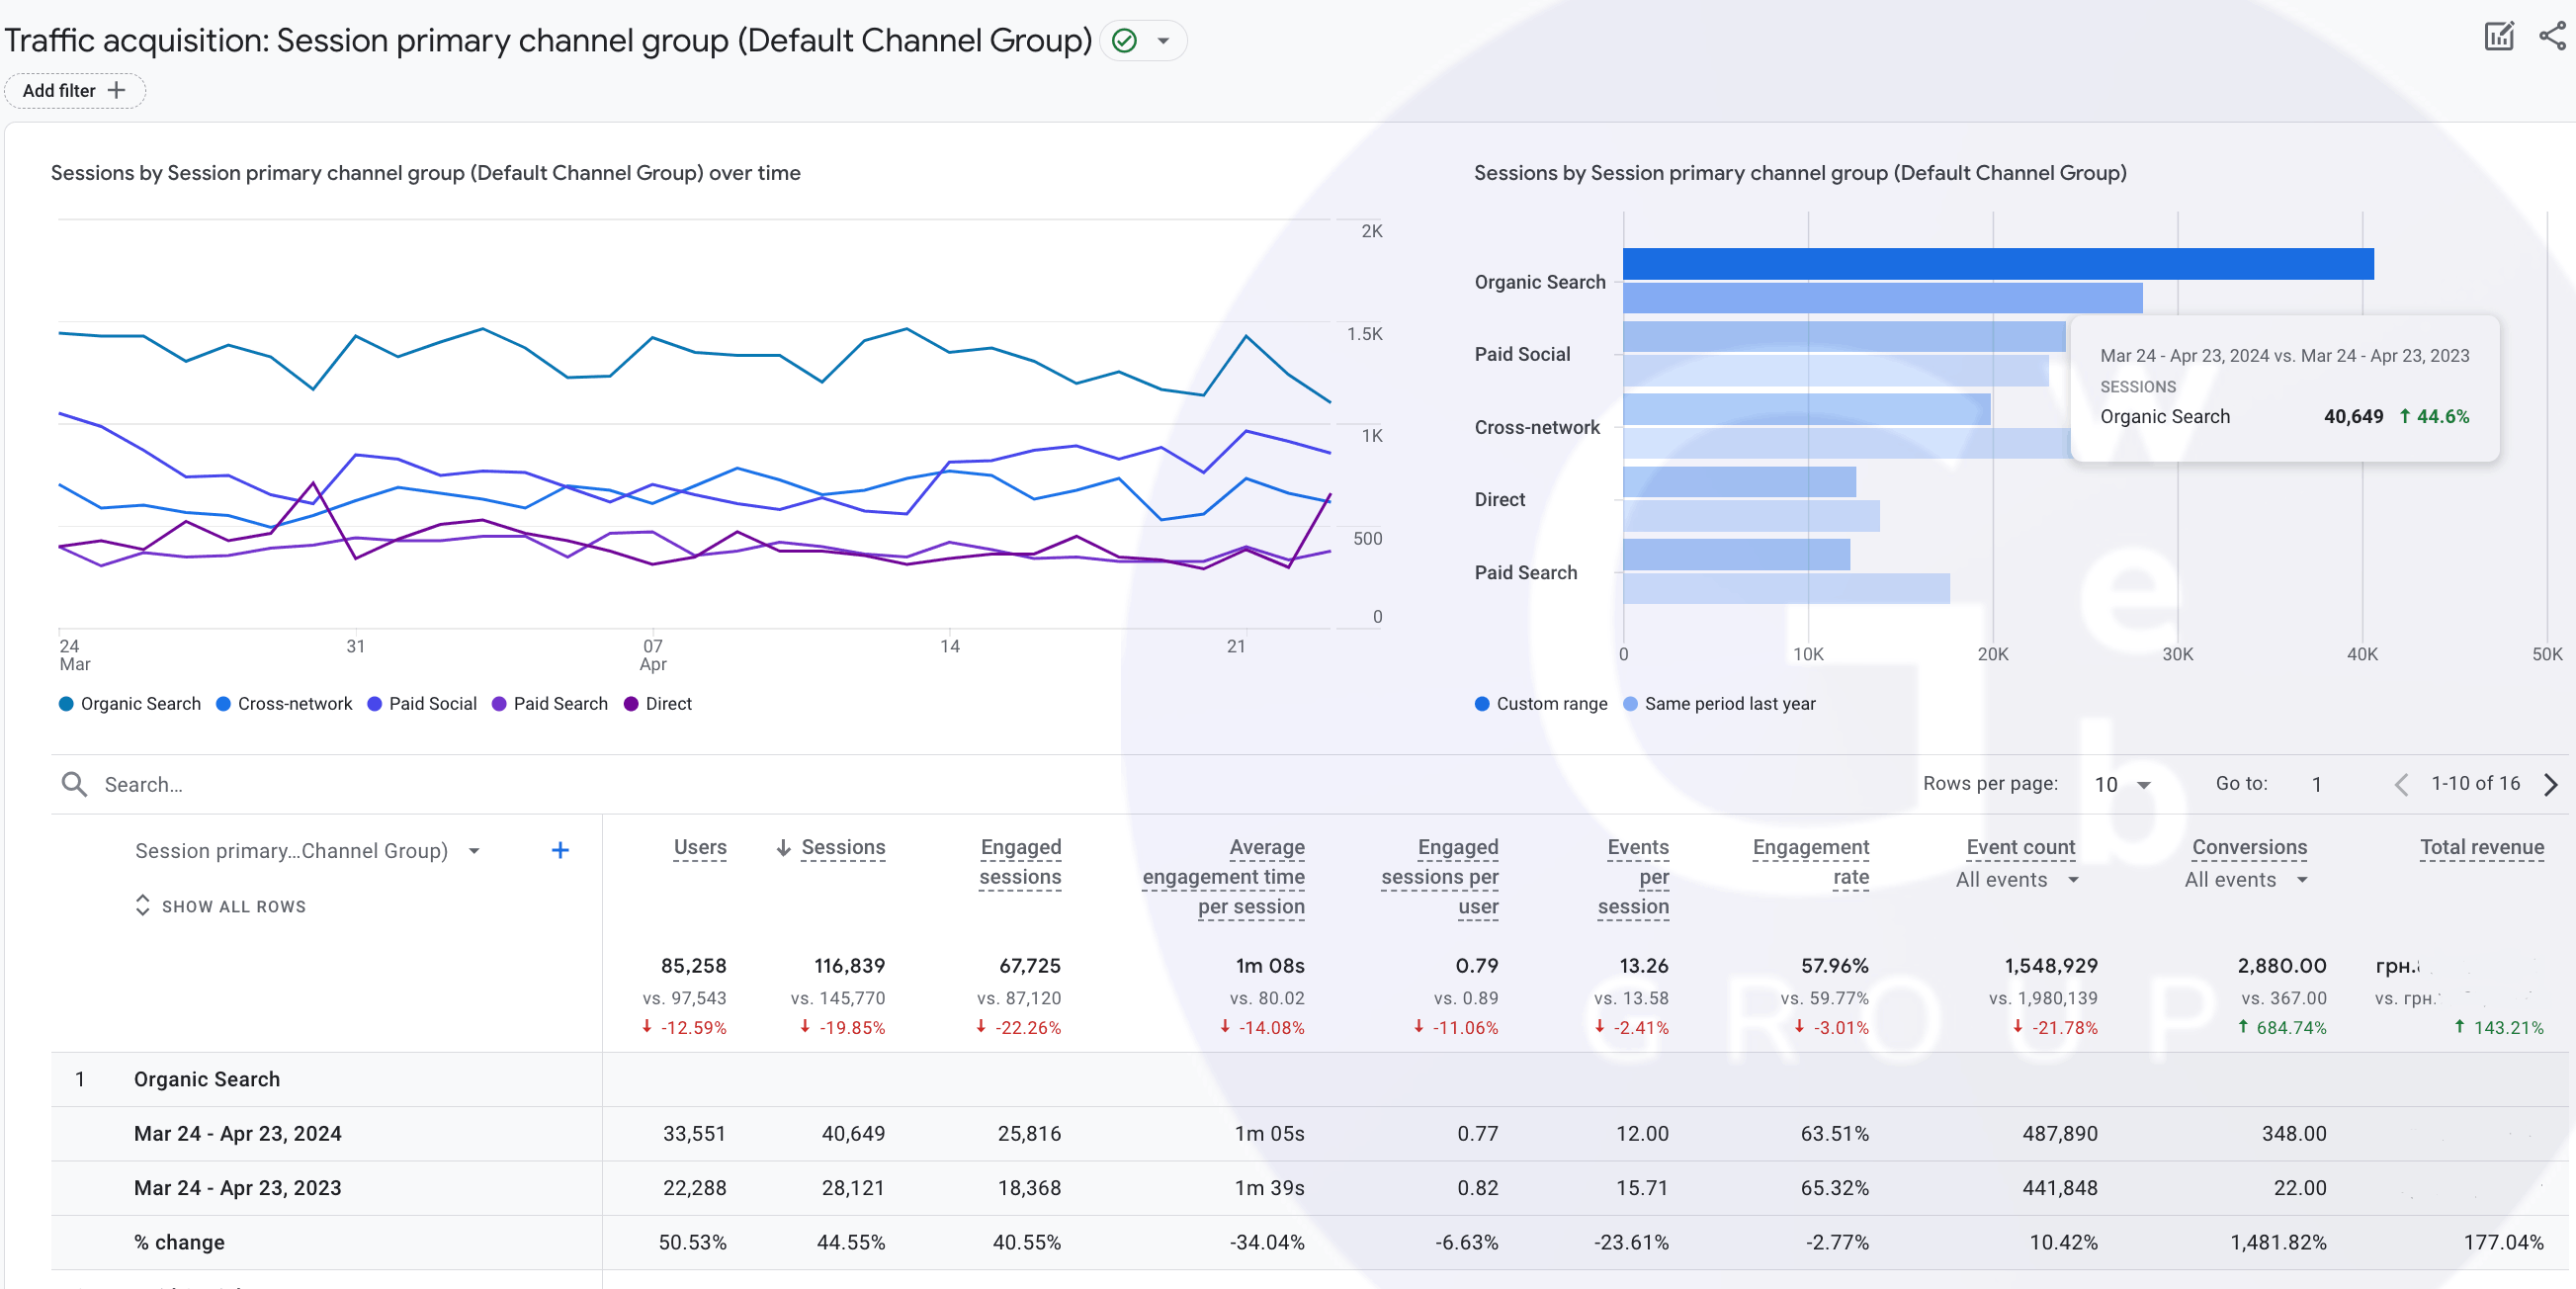2576x1289 pixels.
Task: Click the search magnifier icon
Action: [x=74, y=784]
